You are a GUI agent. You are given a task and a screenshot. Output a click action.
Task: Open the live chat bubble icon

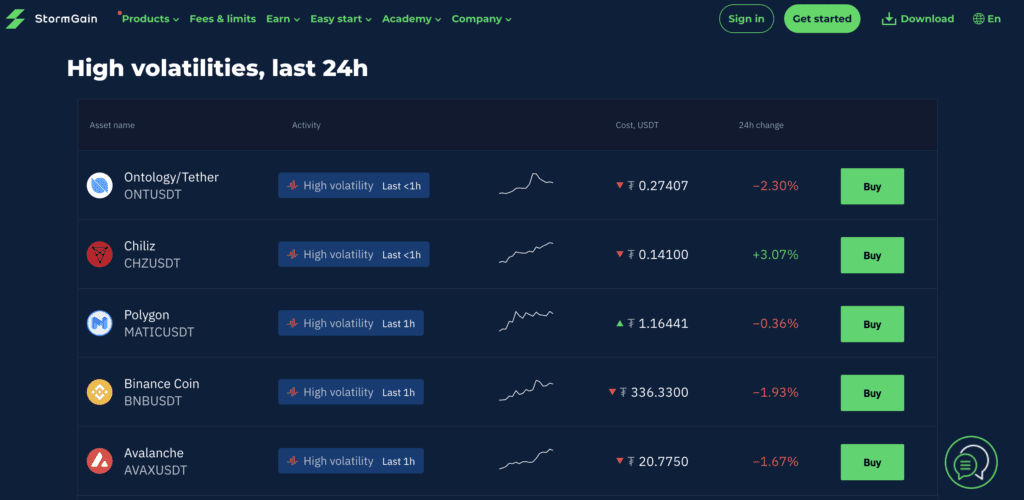971,462
